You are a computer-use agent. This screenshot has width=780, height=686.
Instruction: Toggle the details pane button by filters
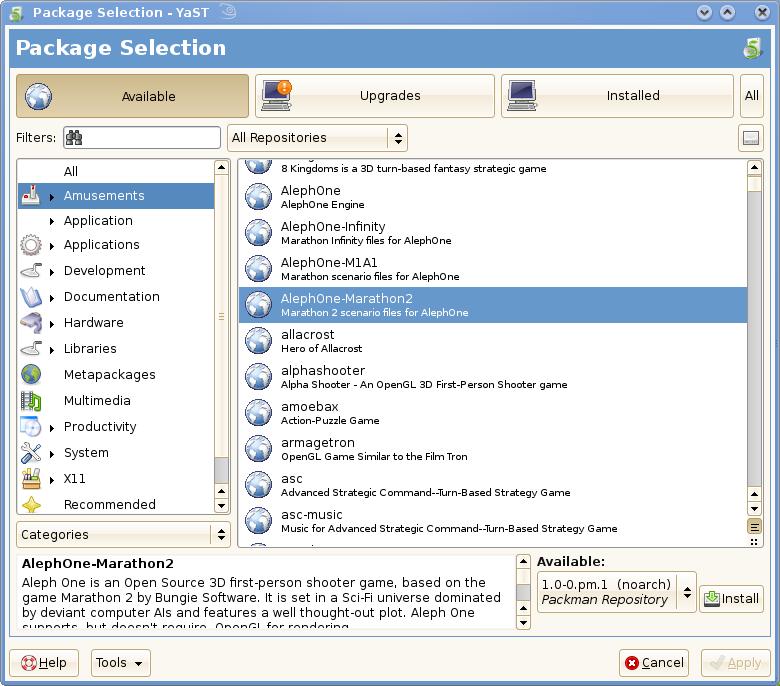click(x=751, y=138)
